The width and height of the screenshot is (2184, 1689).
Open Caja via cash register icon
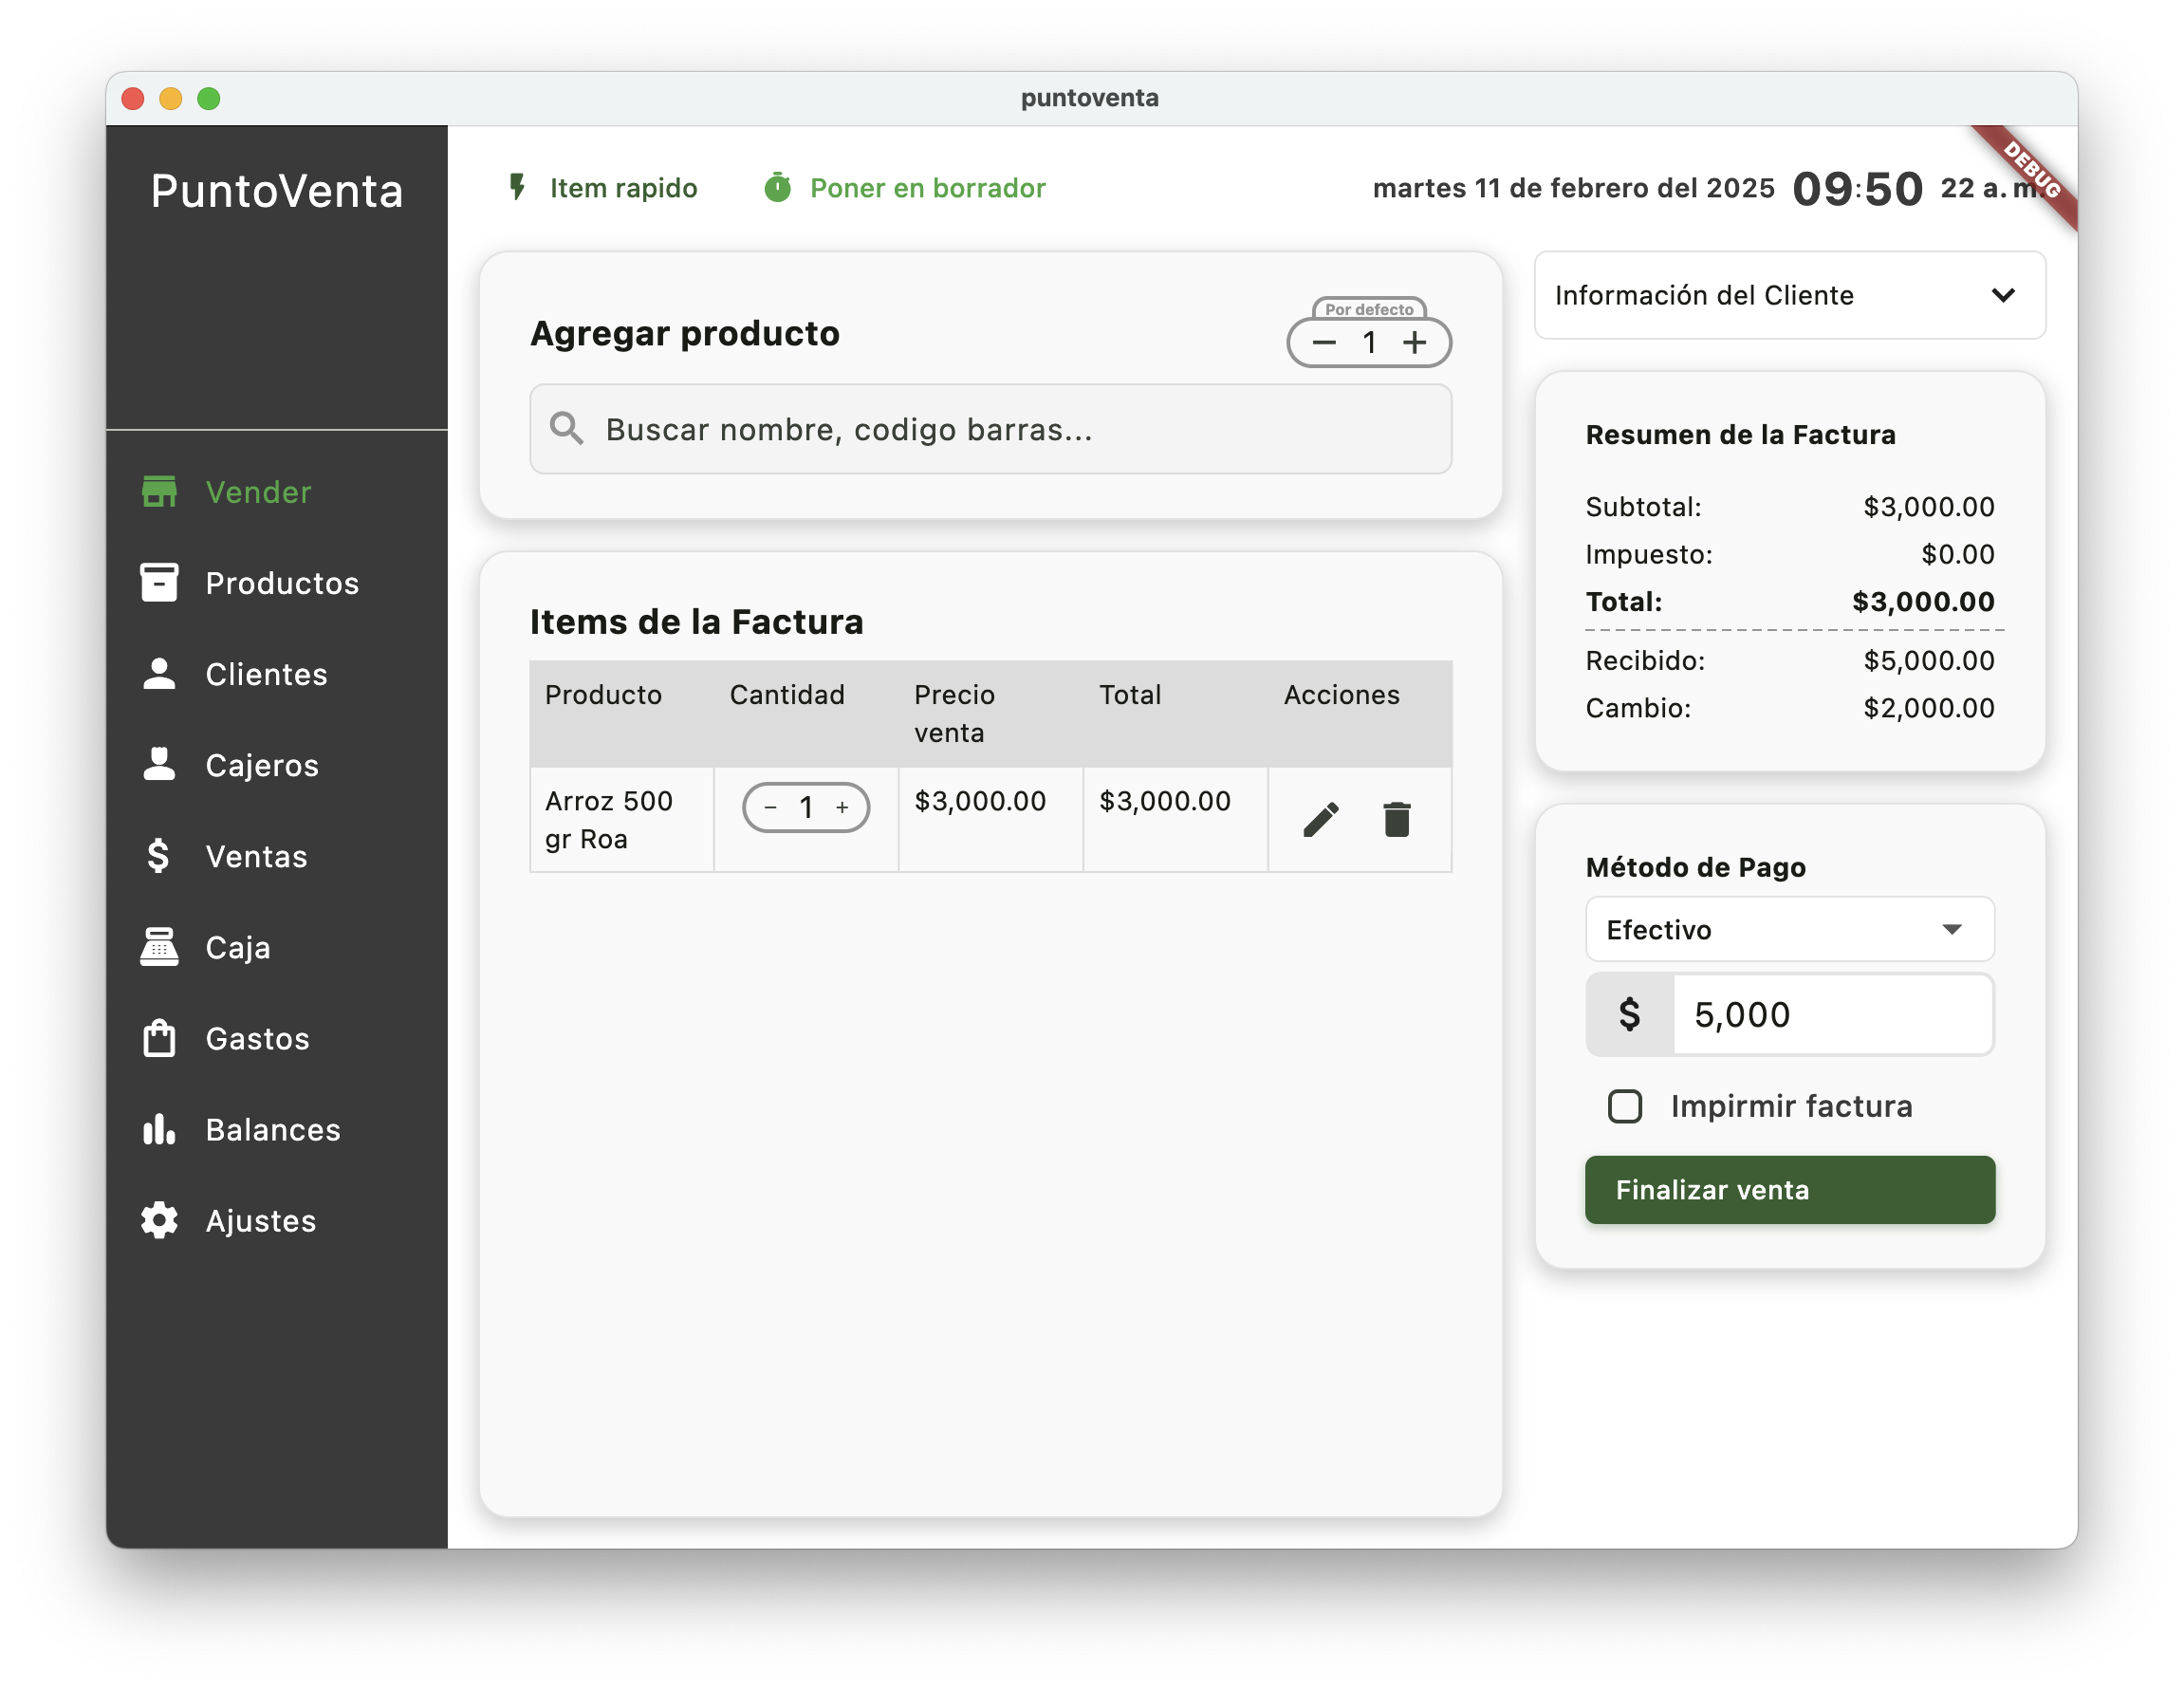pyautogui.click(x=159, y=947)
